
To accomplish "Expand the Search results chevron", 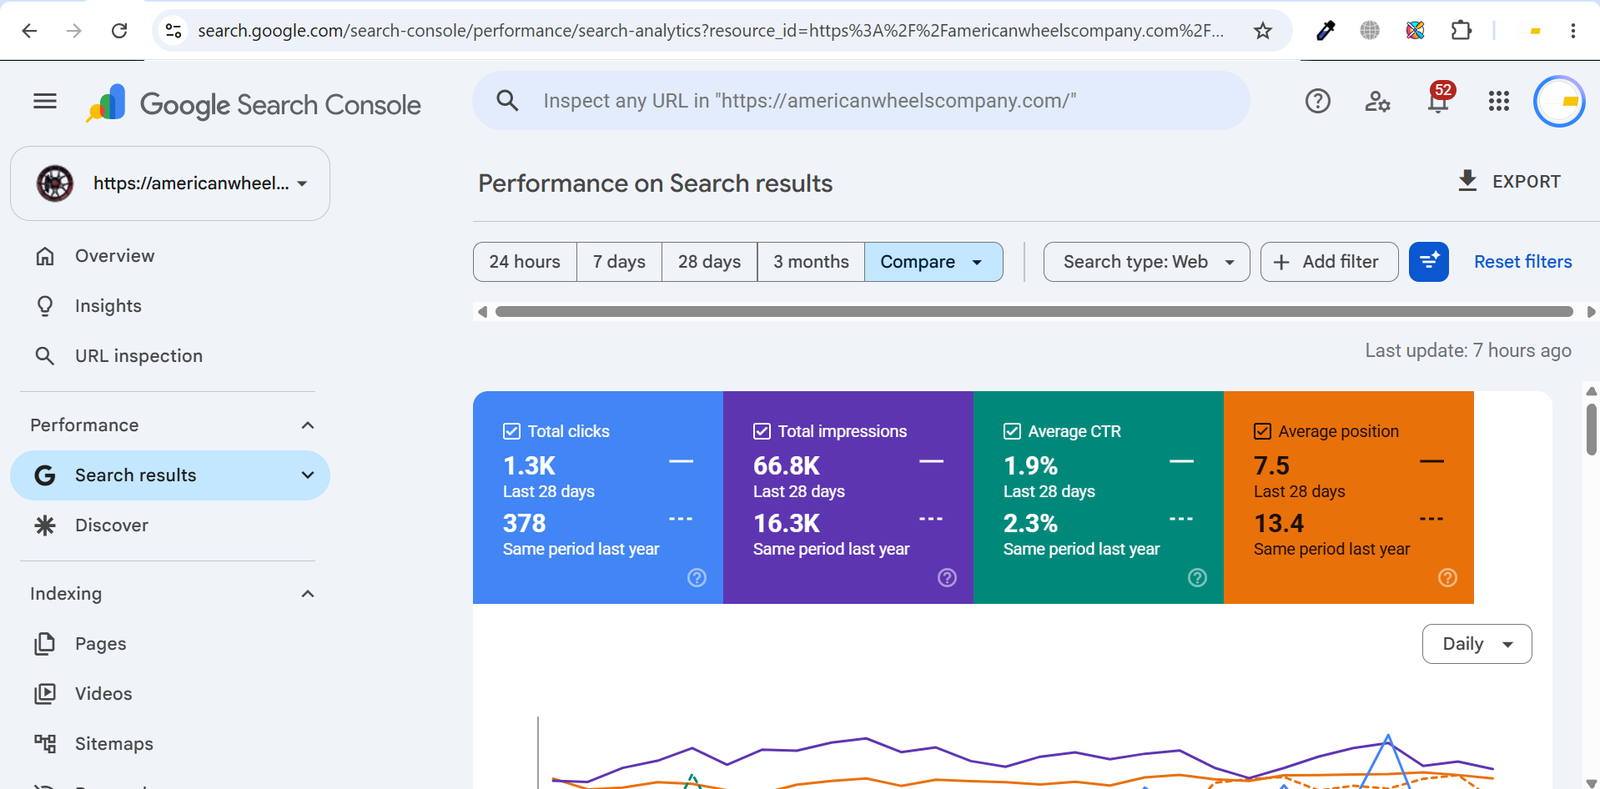I will 308,475.
